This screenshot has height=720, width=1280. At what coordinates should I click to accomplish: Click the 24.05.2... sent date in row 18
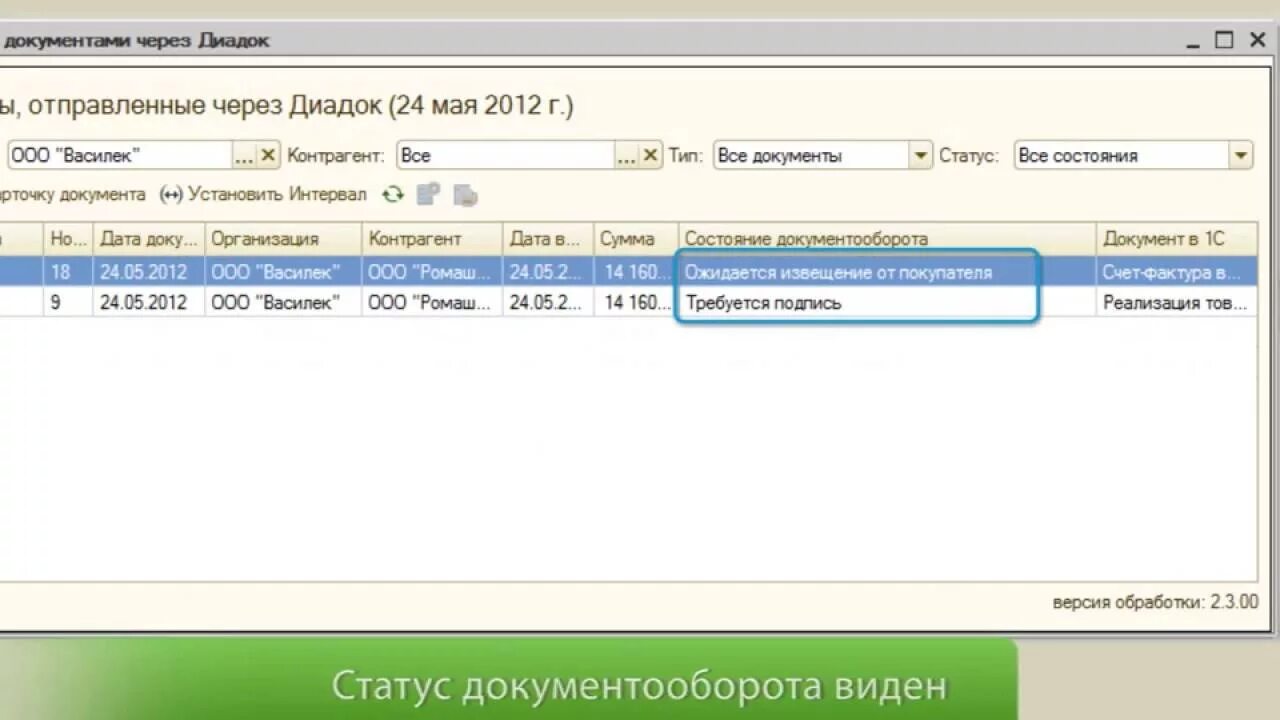tap(548, 272)
